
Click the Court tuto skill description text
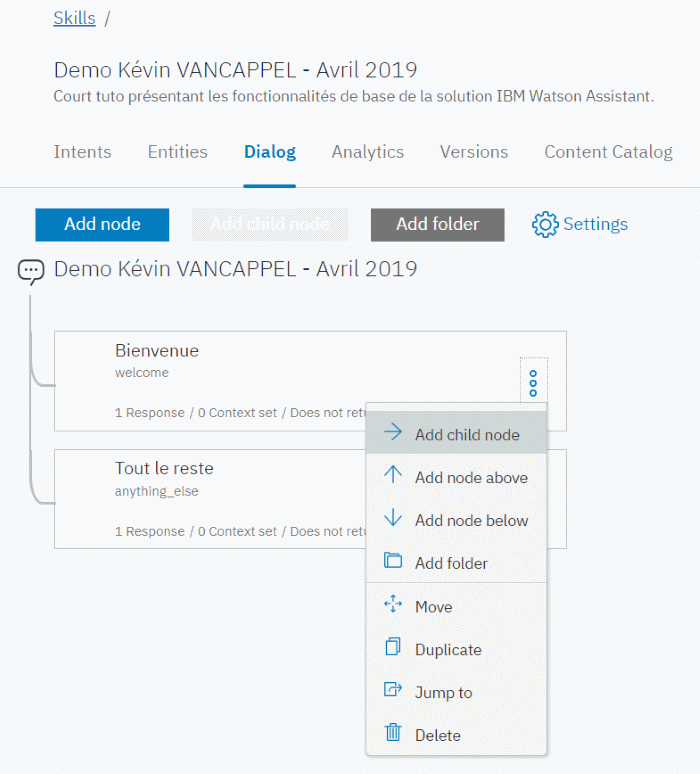pos(353,96)
